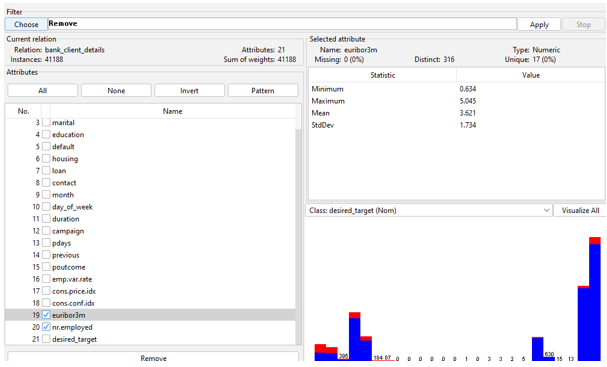The height and width of the screenshot is (367, 607).
Task: Check the poutcome attribute checkbox
Action: tap(46, 267)
